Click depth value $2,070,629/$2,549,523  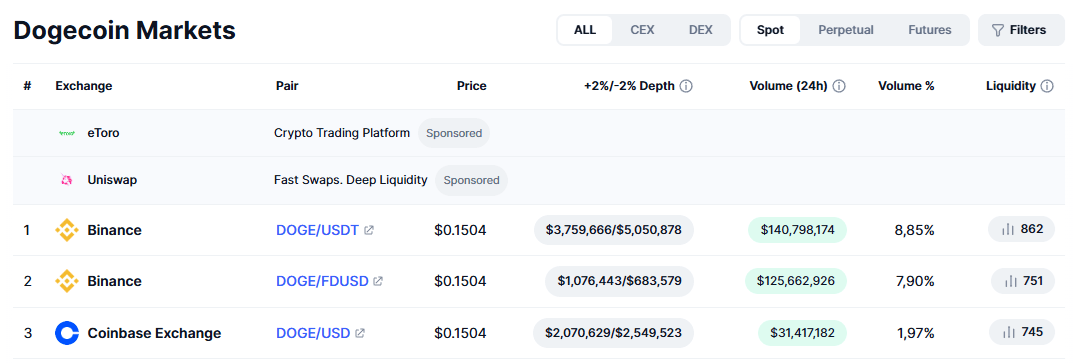[613, 333]
